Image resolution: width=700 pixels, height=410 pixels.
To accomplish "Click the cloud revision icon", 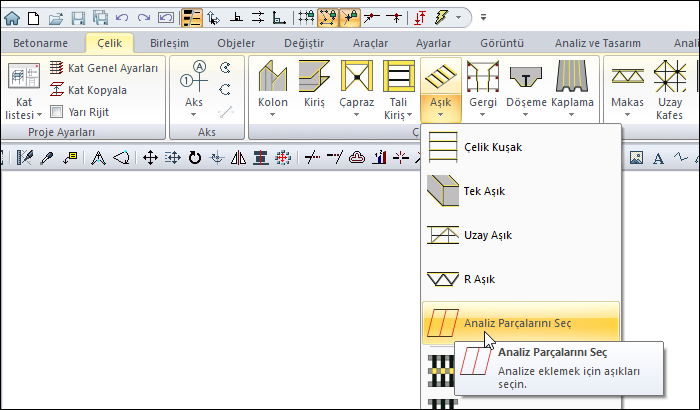I will pos(357,158).
